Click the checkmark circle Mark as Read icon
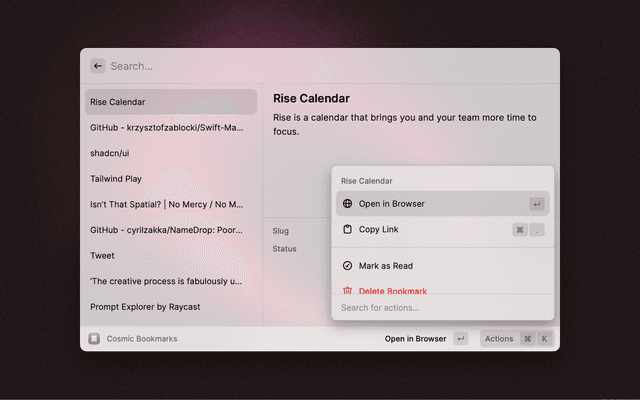 (347, 266)
